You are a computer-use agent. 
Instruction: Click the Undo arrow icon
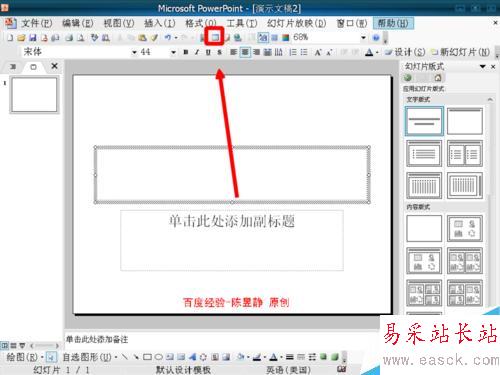168,38
